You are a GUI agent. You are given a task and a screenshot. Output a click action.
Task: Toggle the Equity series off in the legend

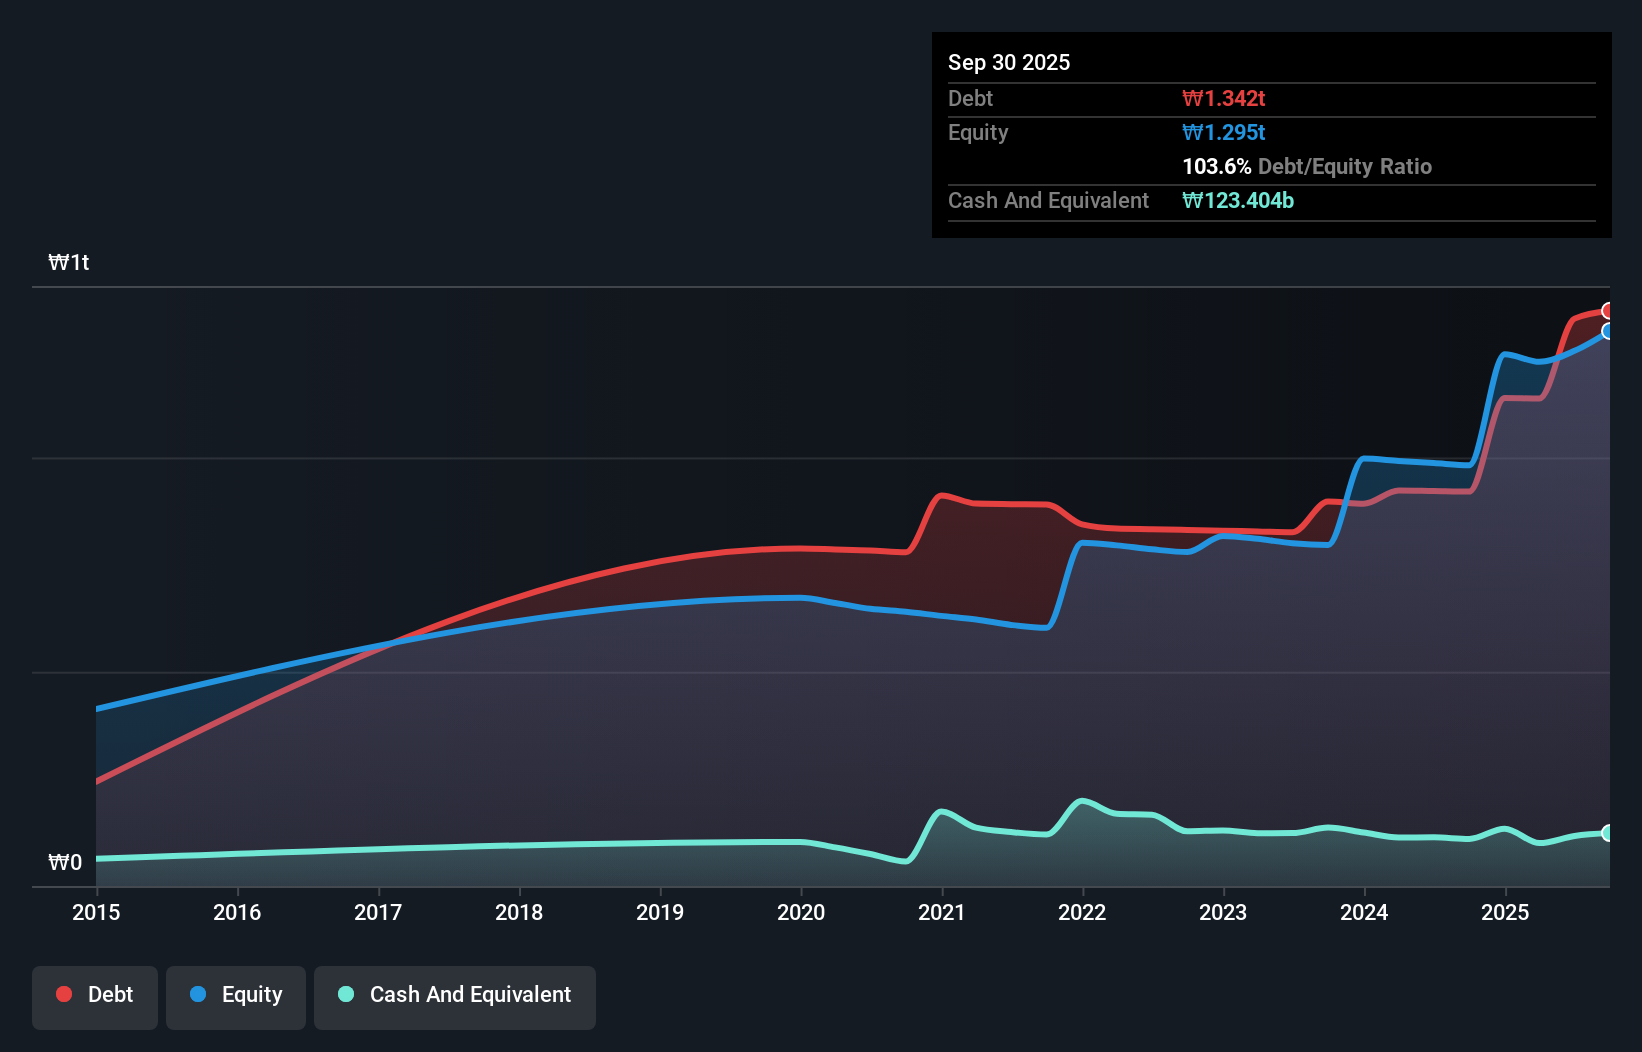click(235, 995)
